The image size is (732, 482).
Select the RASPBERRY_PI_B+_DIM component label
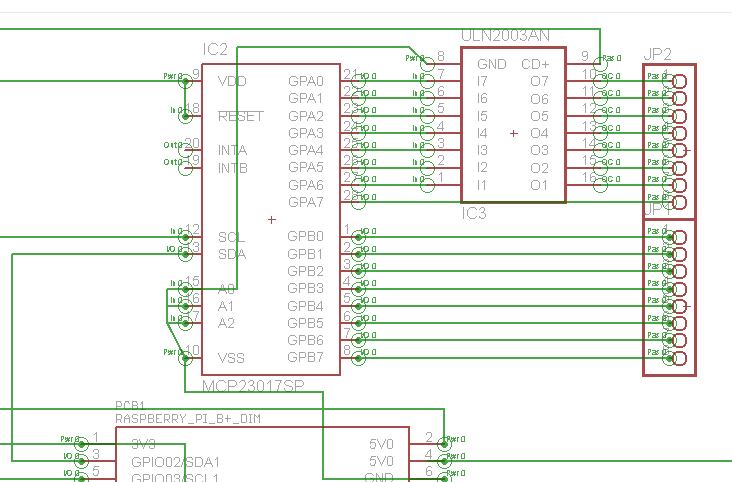coord(188,419)
